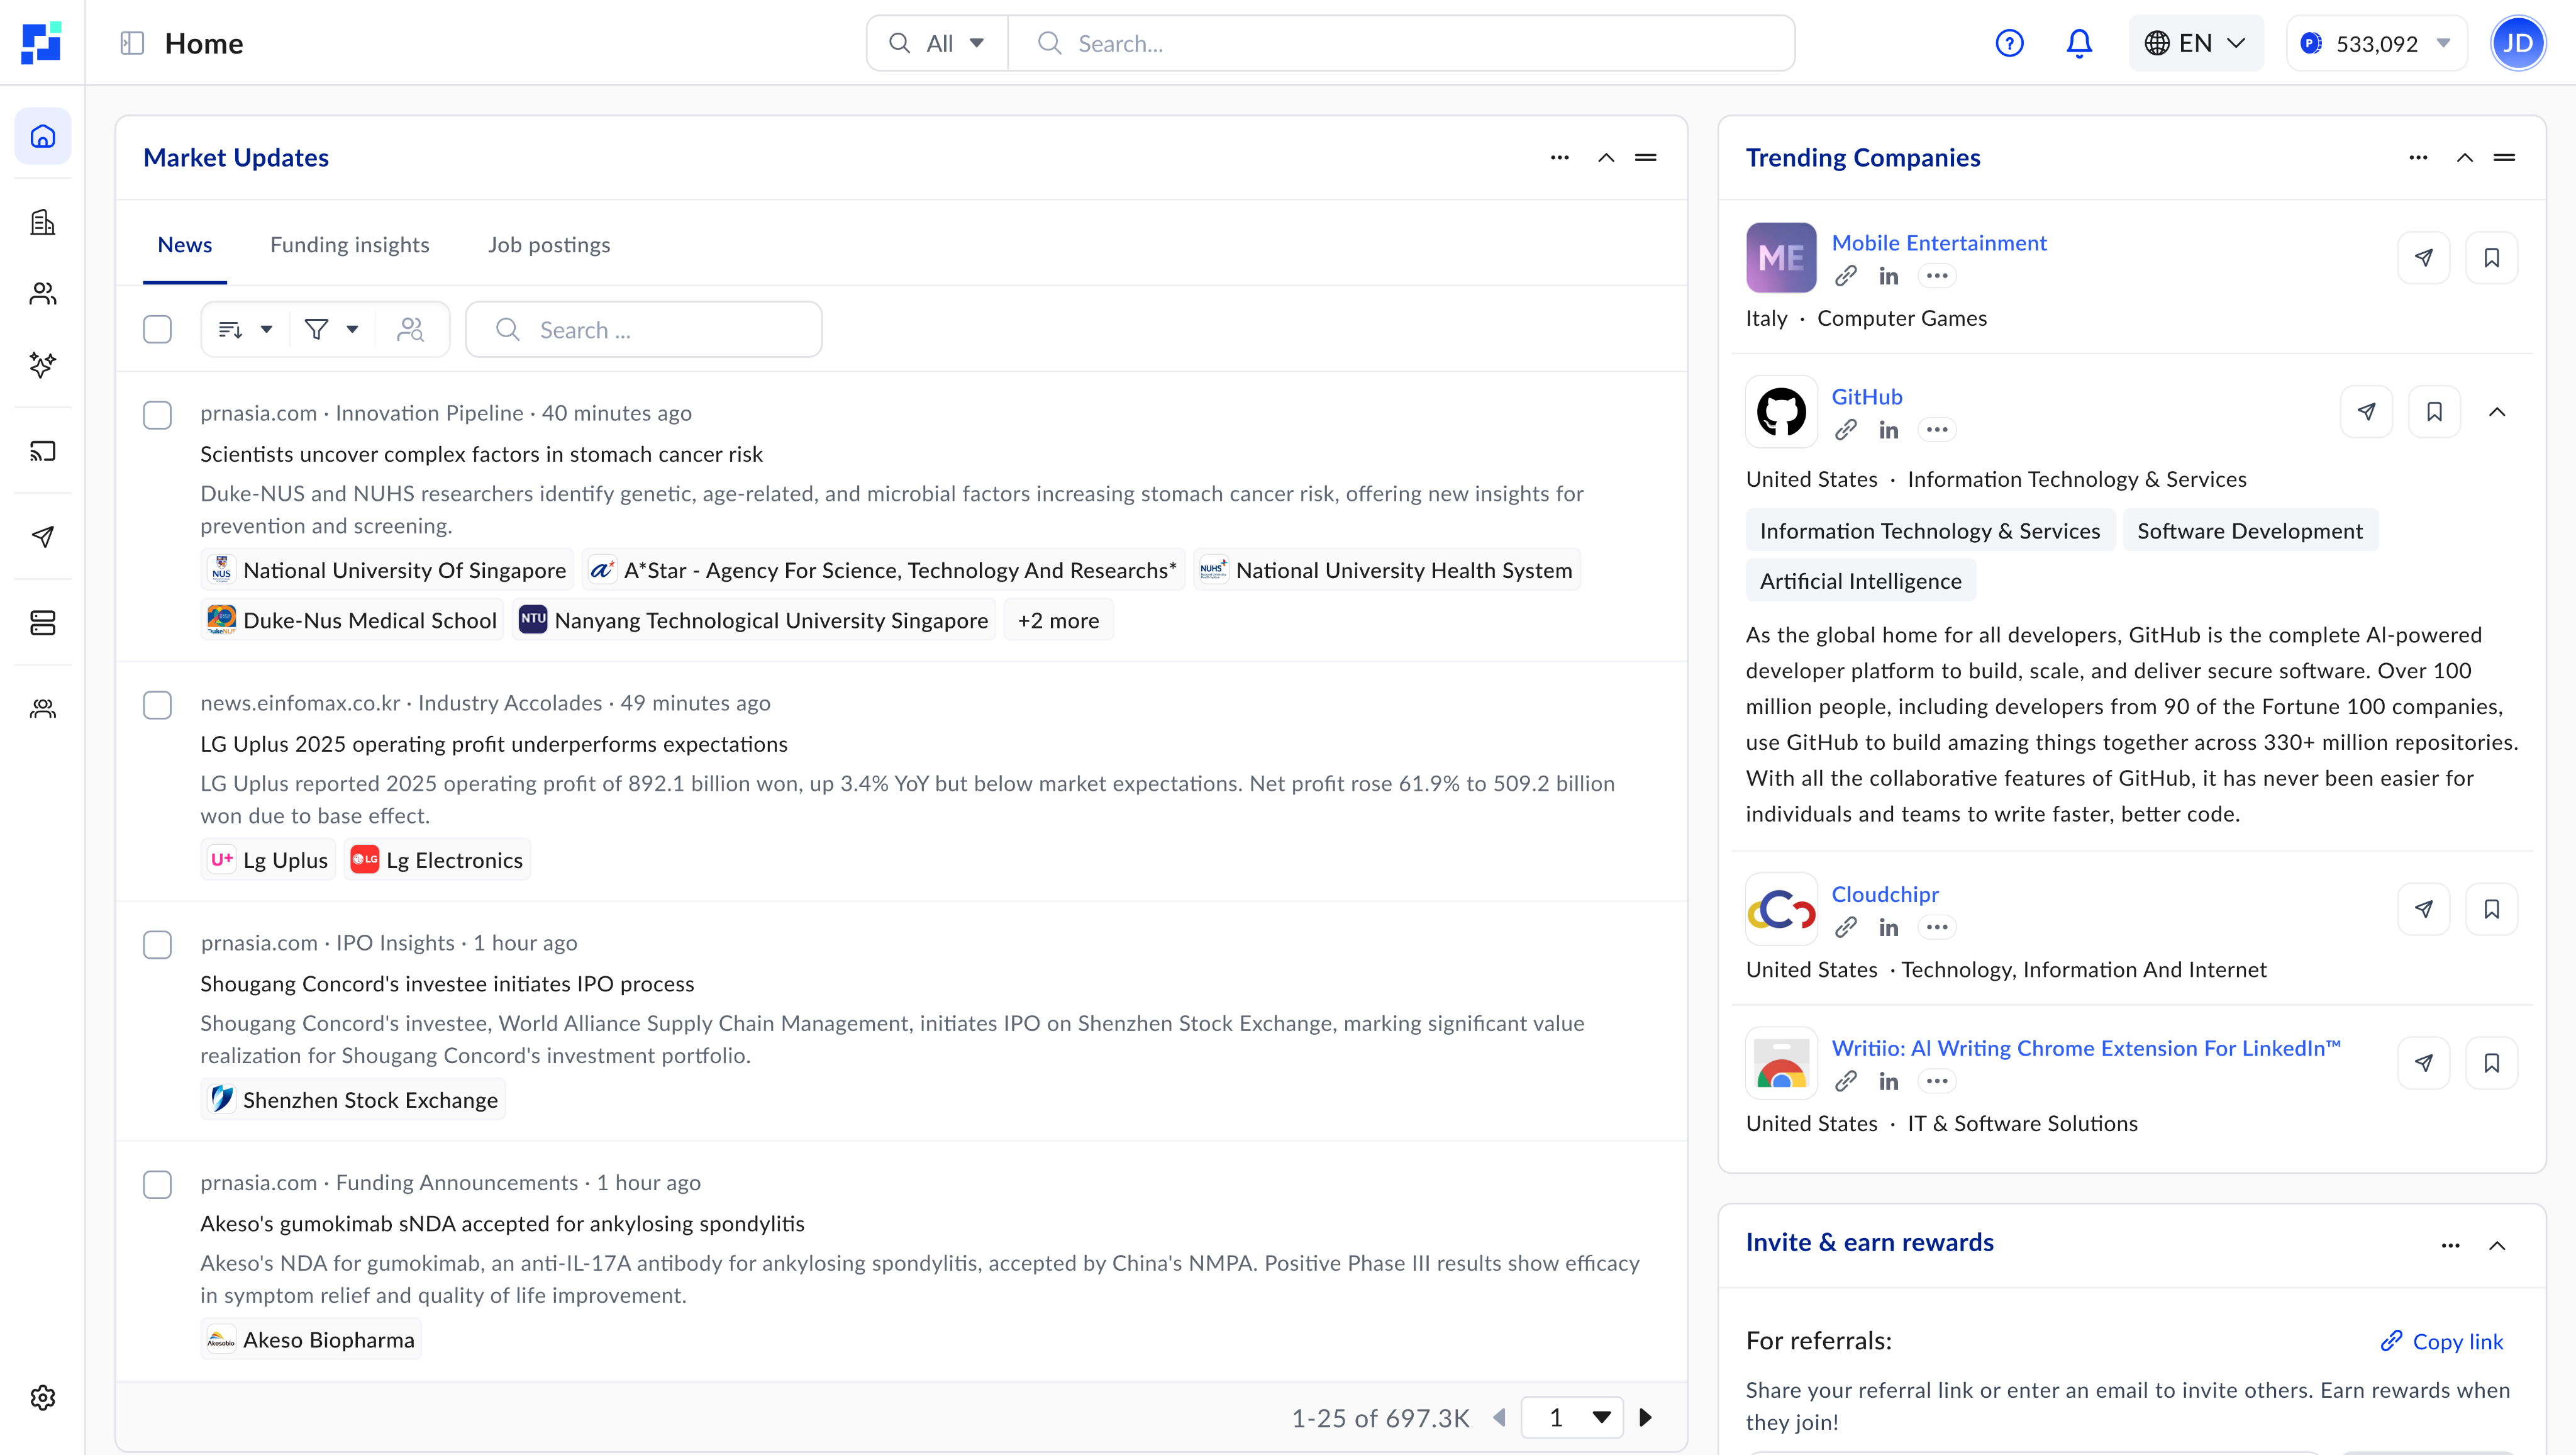Switch to the Funding insights tab
The width and height of the screenshot is (2576, 1455).
point(349,244)
